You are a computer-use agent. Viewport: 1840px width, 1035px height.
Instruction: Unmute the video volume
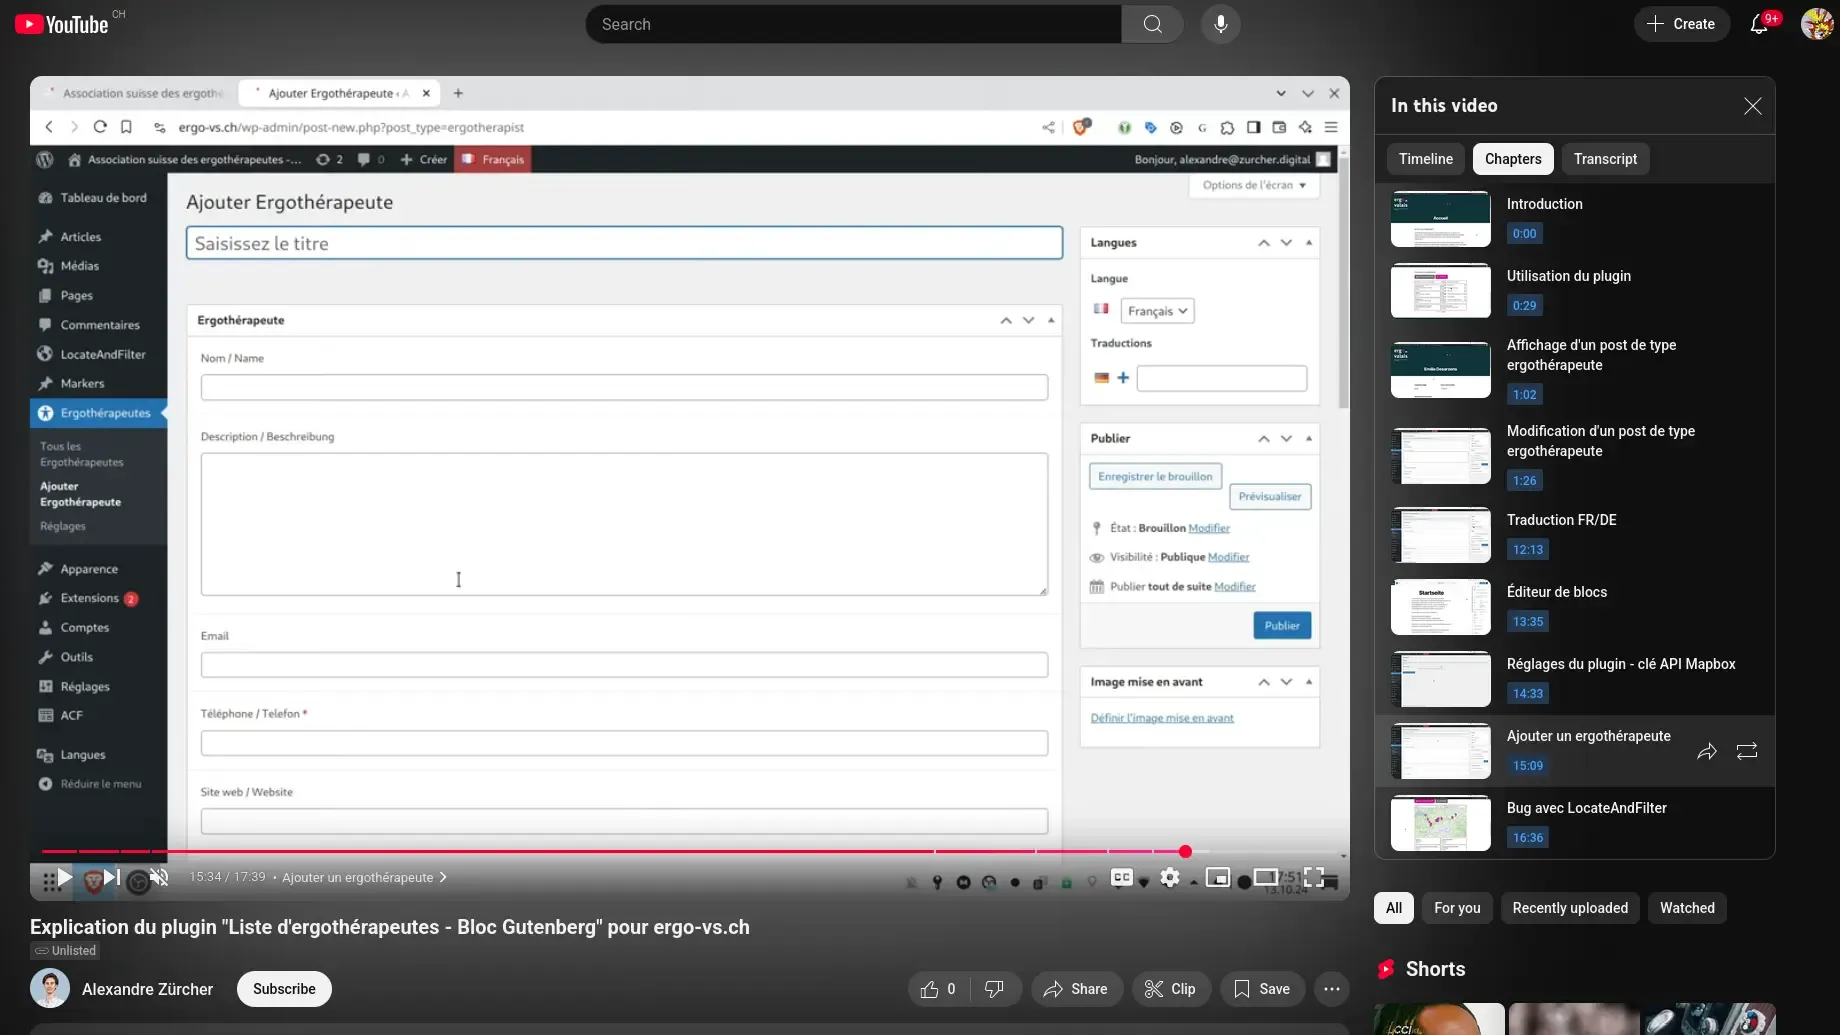[159, 878]
